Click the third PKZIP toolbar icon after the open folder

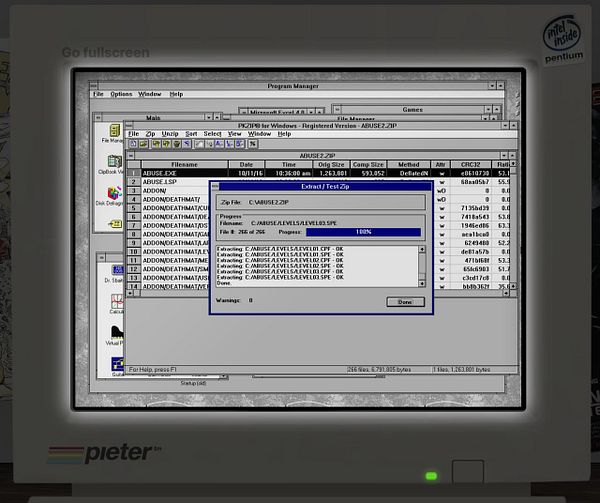(x=156, y=144)
